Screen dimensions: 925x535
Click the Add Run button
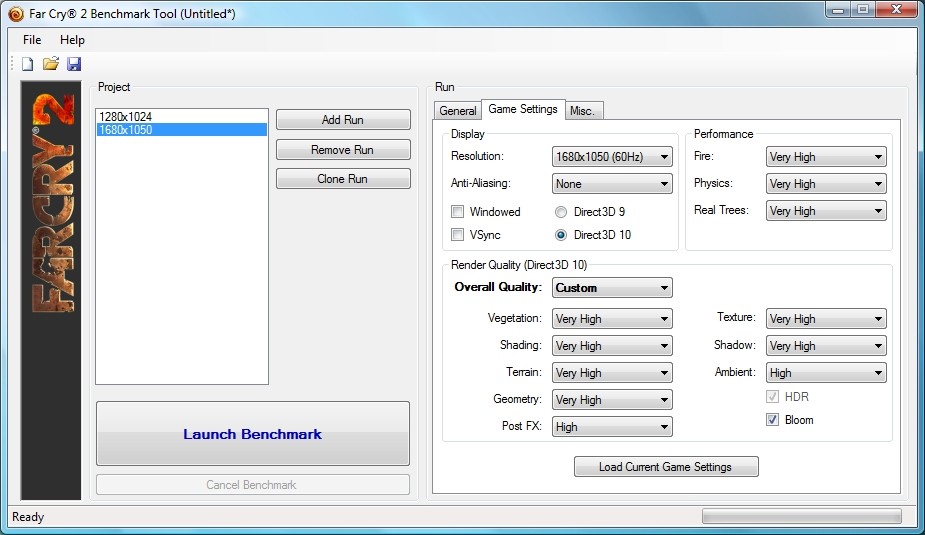point(343,120)
